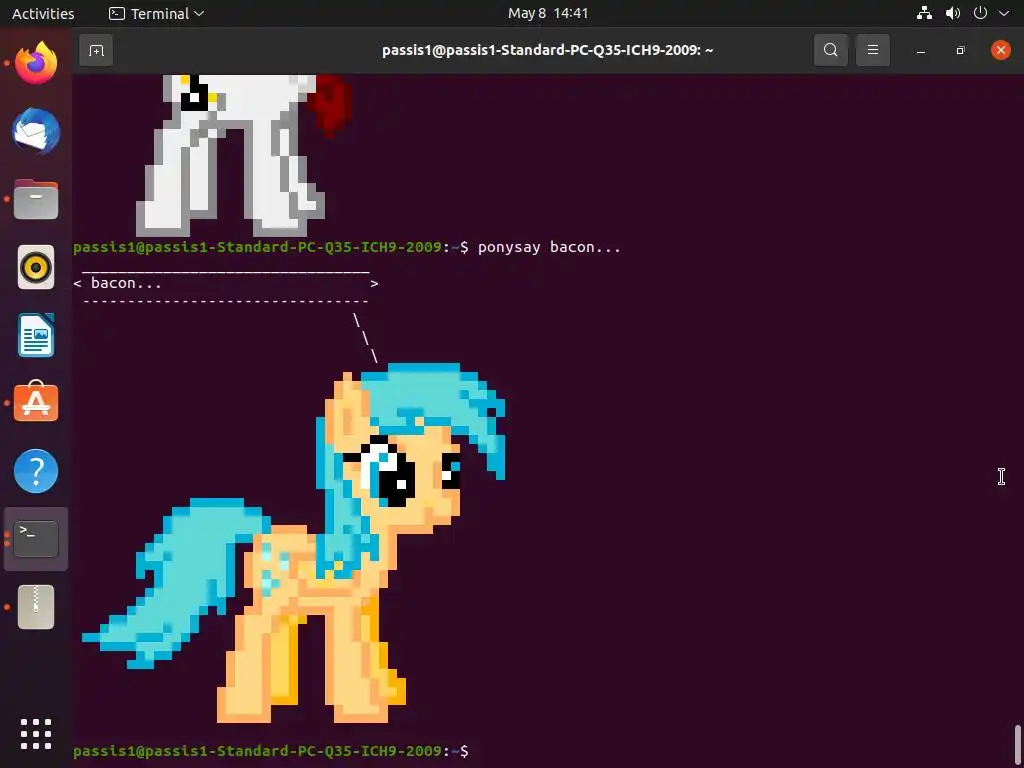Screen dimensions: 1024x768
Task: Close the terminal window
Action: coord(1000,50)
